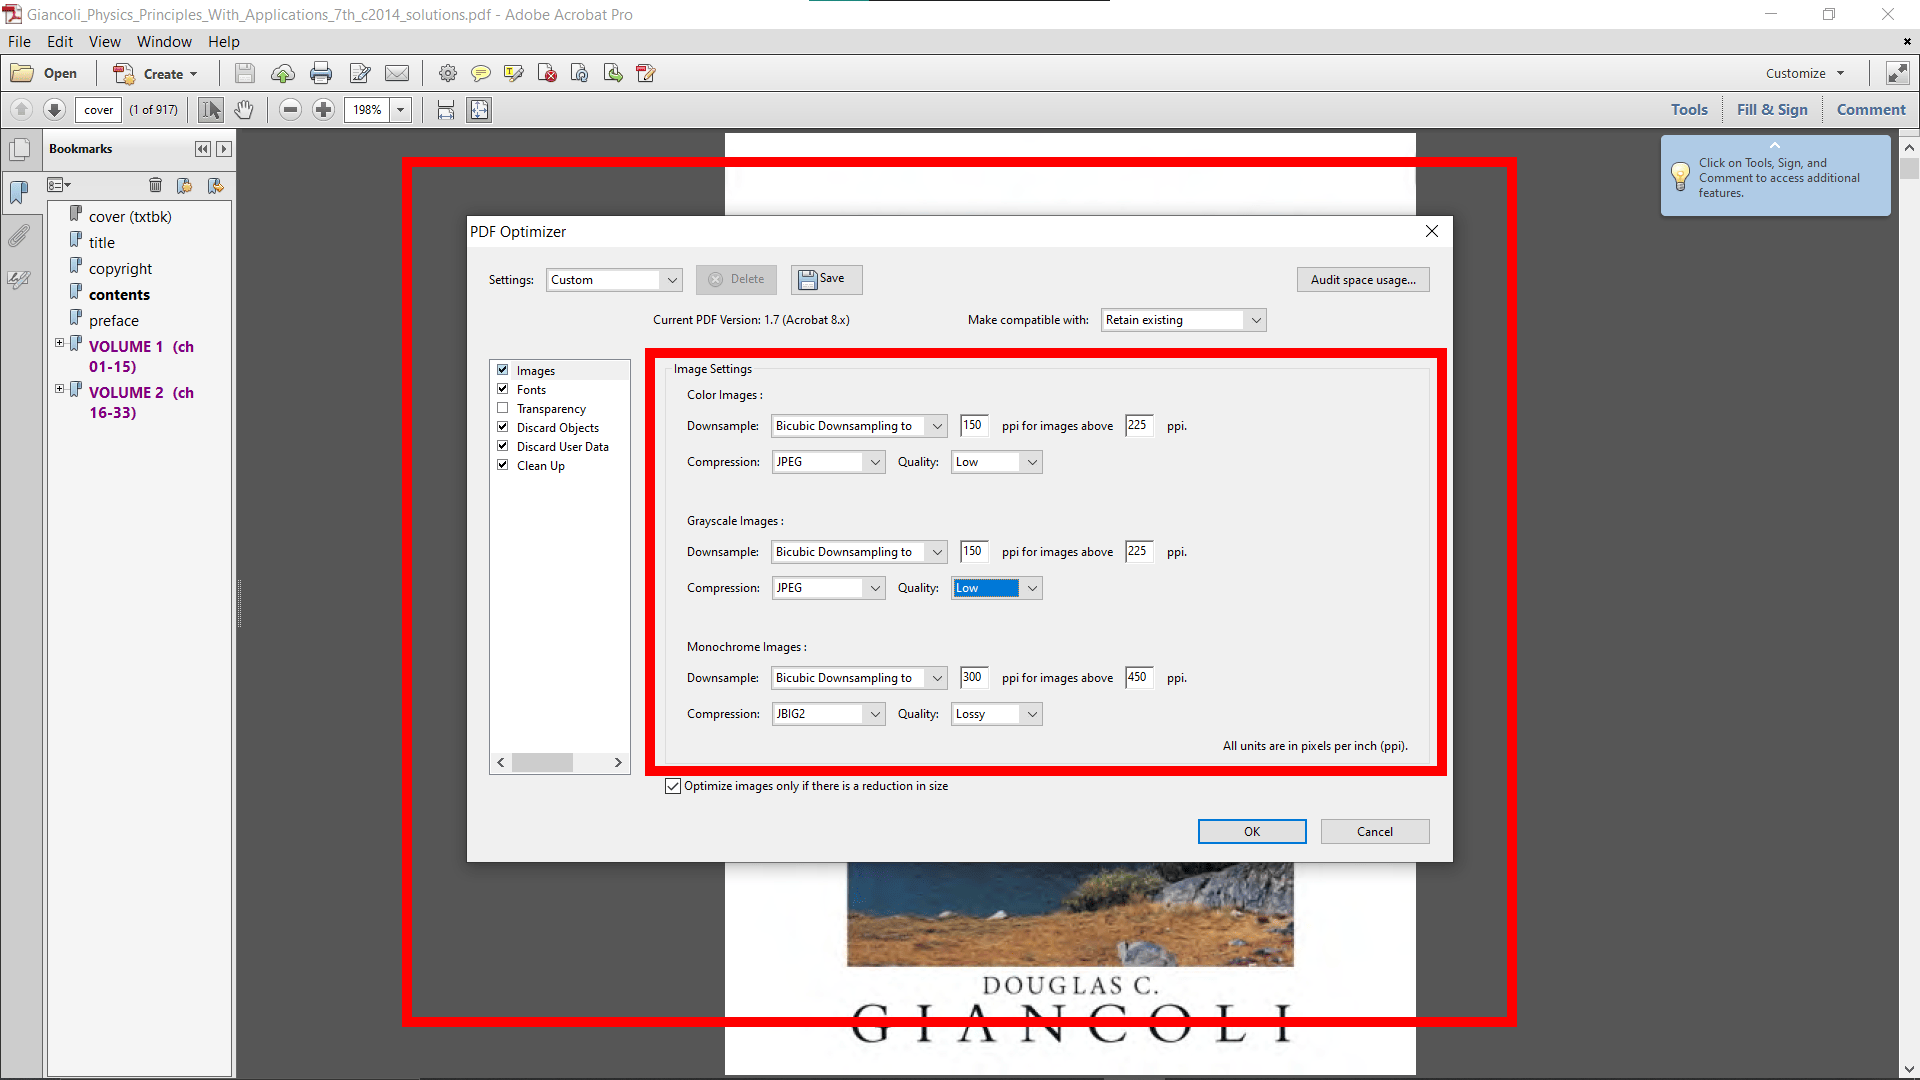This screenshot has height=1080, width=1920.
Task: Click the PDF Optimizer close icon
Action: coord(1432,231)
